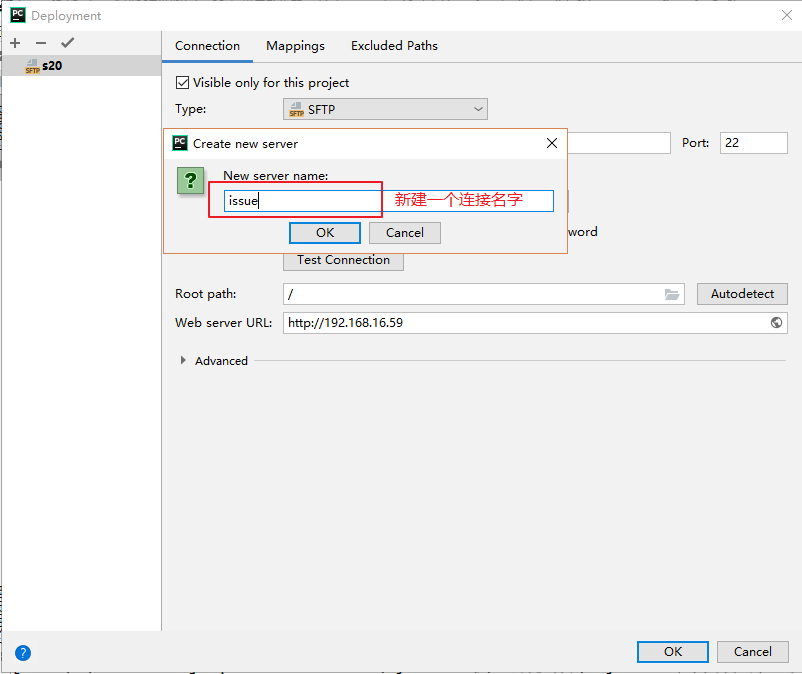Remove selected server with minus icon
Screen dimensions: 802x674
tap(41, 43)
